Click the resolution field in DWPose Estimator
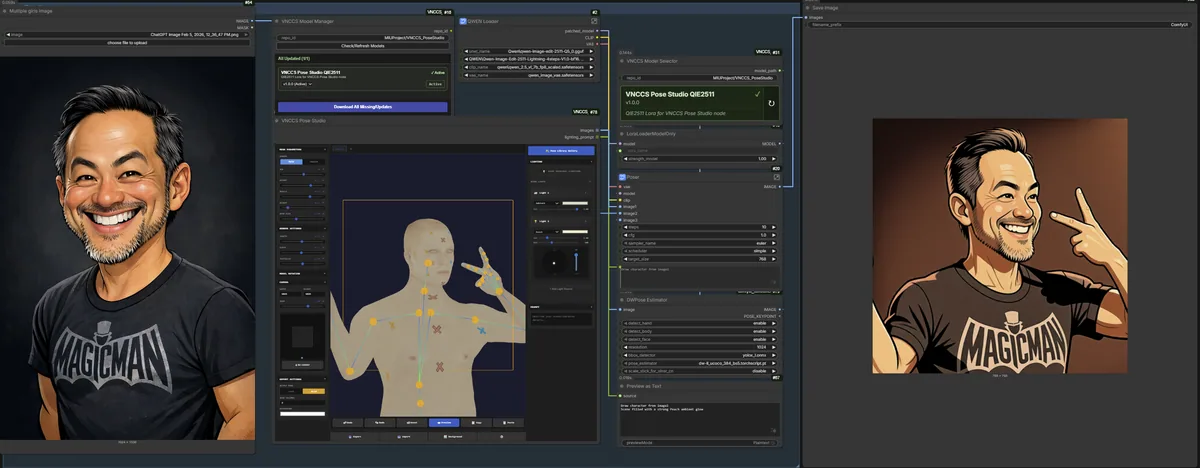 [x=700, y=349]
